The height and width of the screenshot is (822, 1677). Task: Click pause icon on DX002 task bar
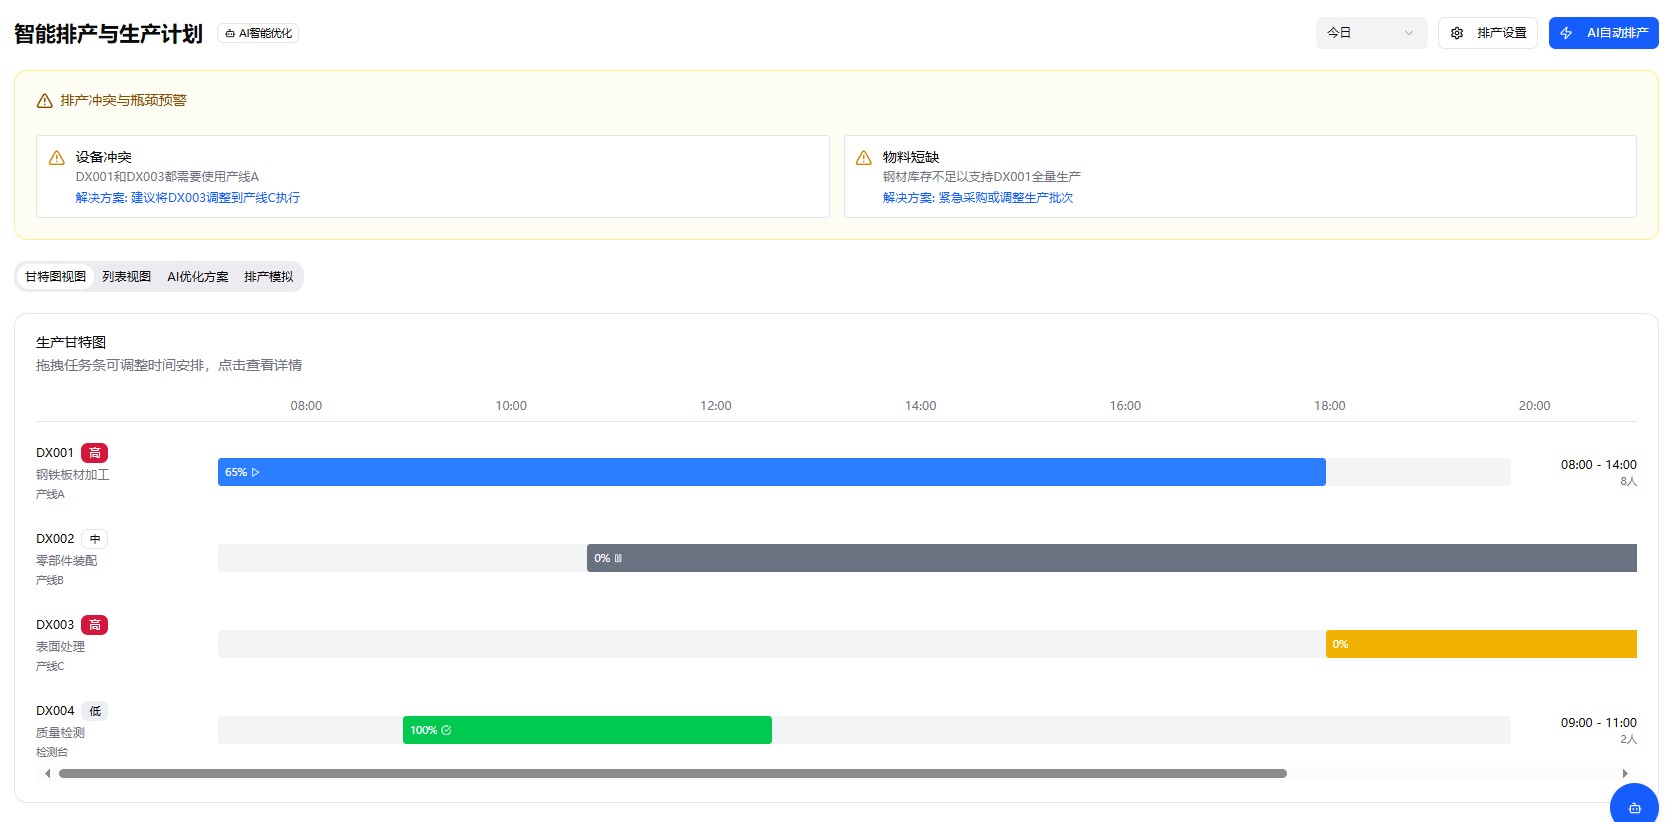[618, 558]
